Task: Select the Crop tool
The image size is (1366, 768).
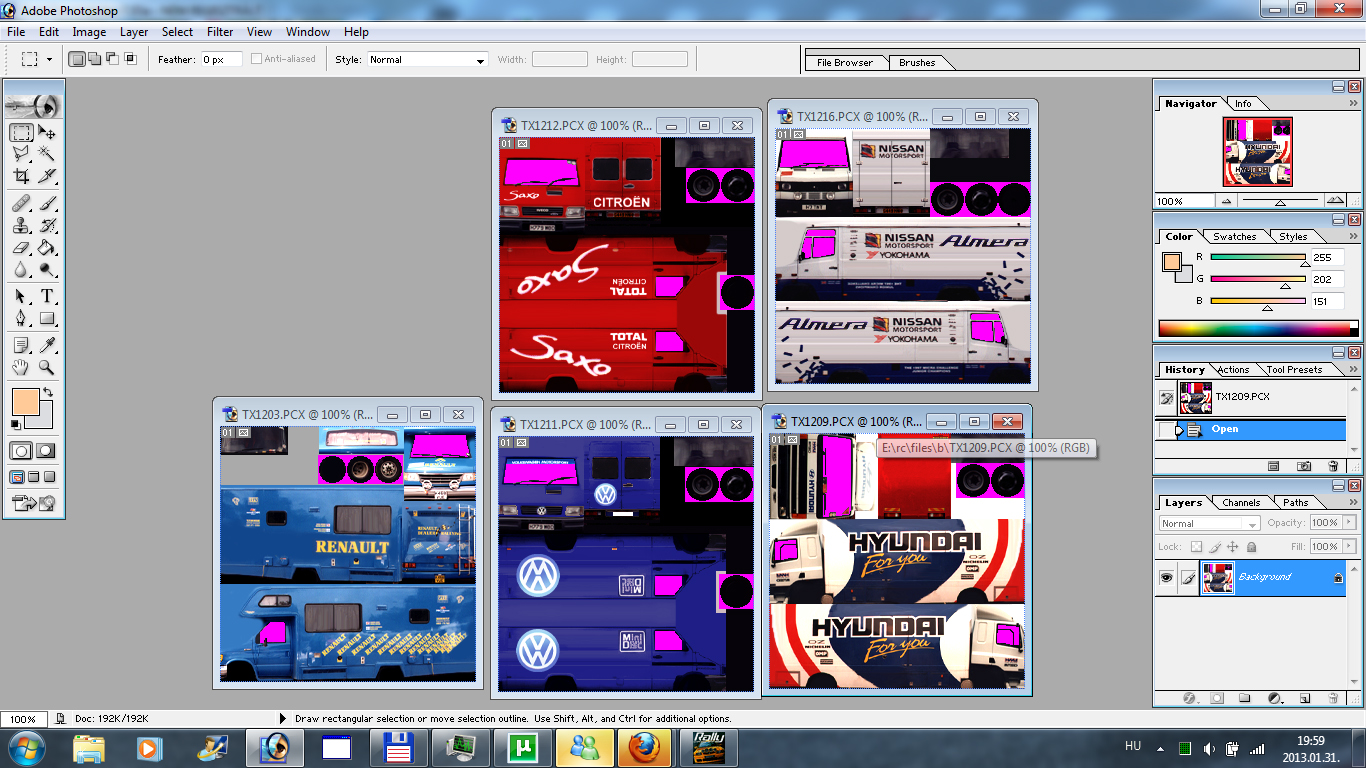Action: click(21, 177)
